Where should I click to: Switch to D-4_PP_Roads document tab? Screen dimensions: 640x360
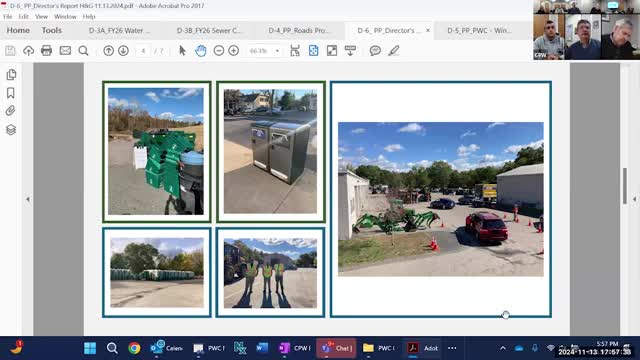[299, 31]
